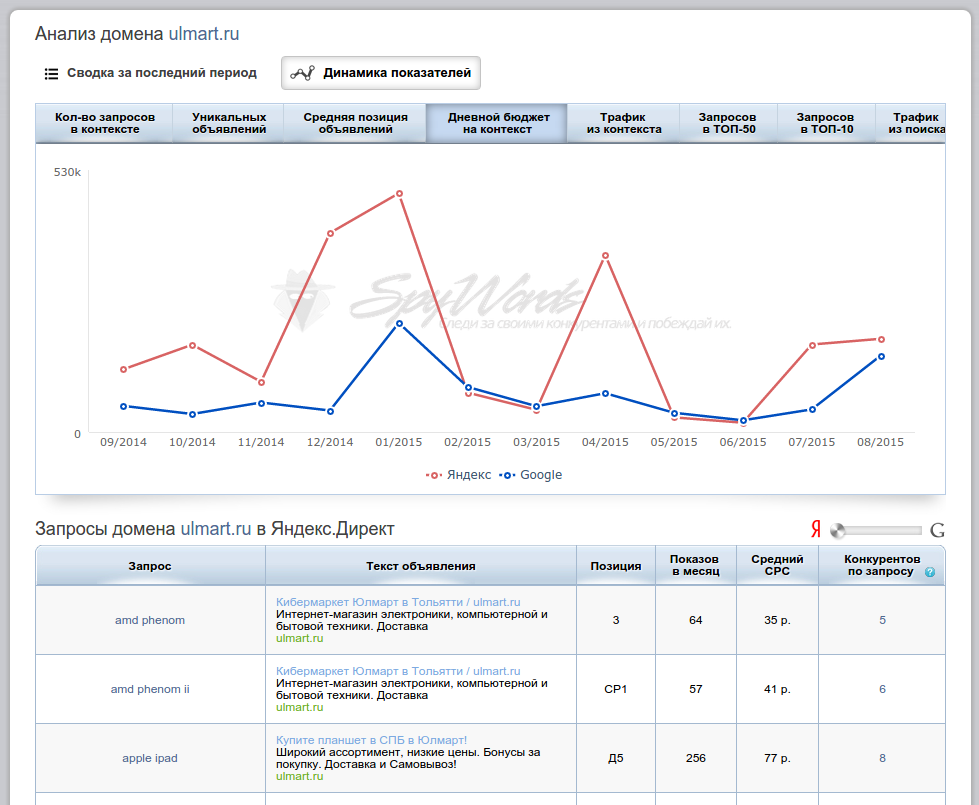
Task: Click the 530k y-axis label
Action: [67, 172]
